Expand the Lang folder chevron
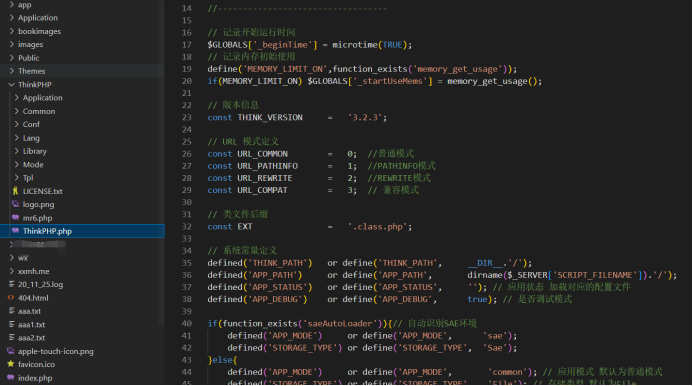The height and width of the screenshot is (386, 693). [x=17, y=138]
